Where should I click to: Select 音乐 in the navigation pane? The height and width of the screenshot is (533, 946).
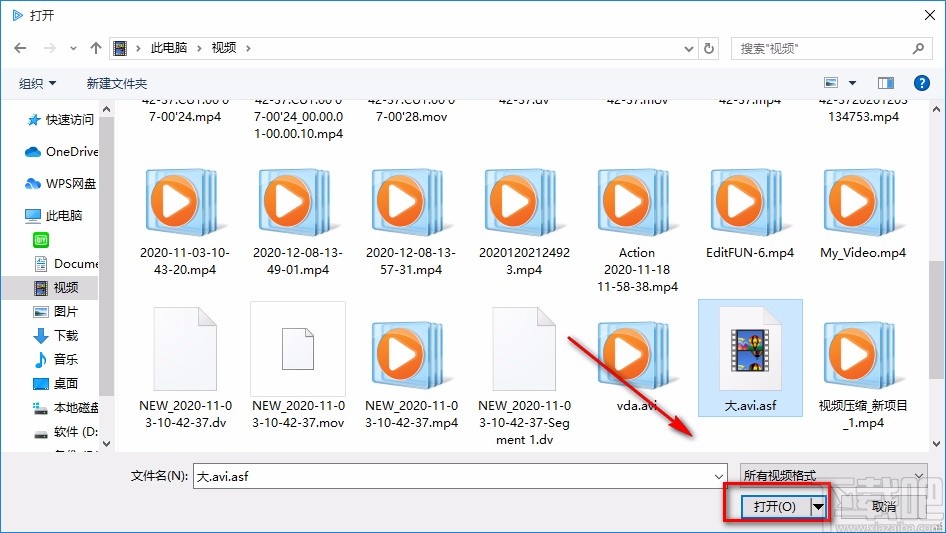(x=56, y=359)
